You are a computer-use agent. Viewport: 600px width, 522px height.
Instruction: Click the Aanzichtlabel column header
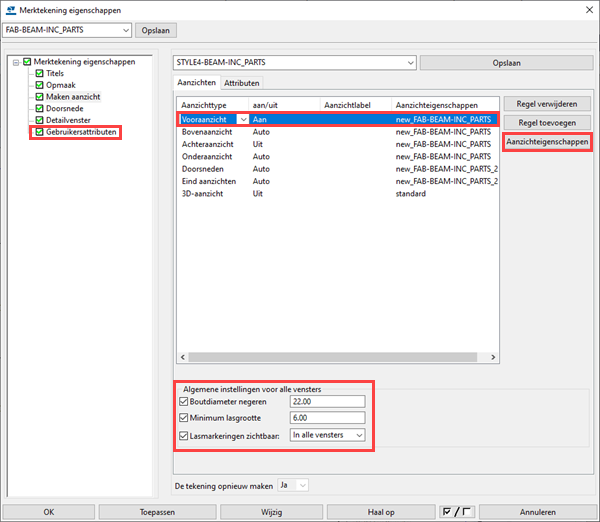[x=356, y=105]
